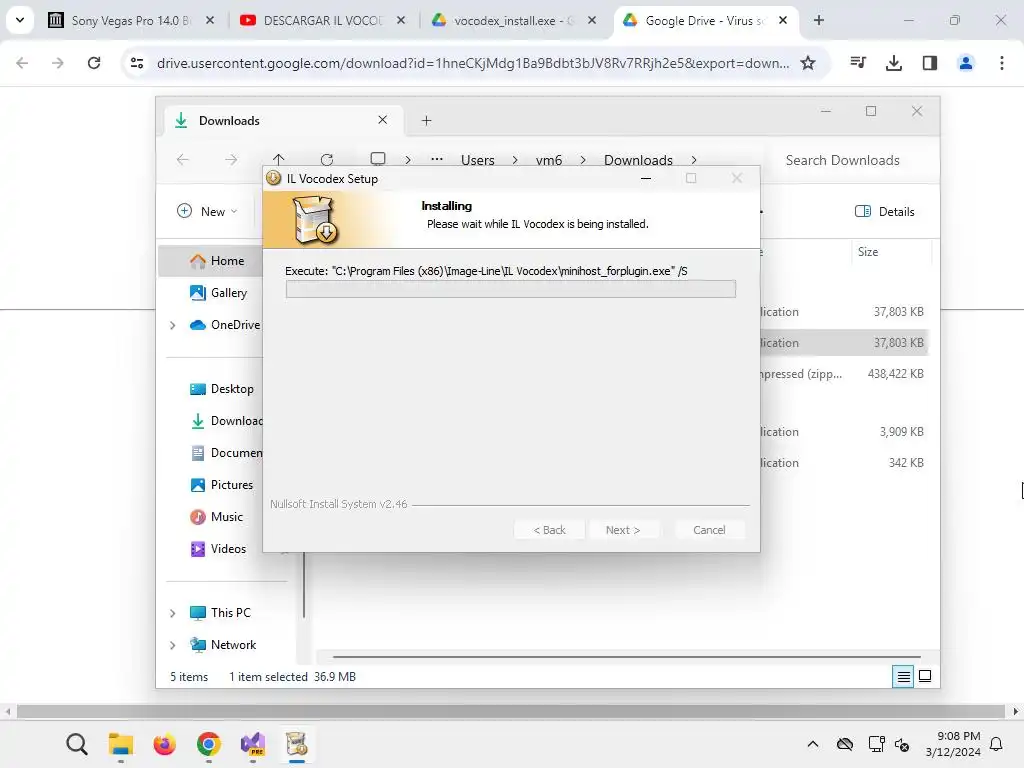This screenshot has width=1024, height=768.
Task: Go forward in File Explorer
Action: 231,159
